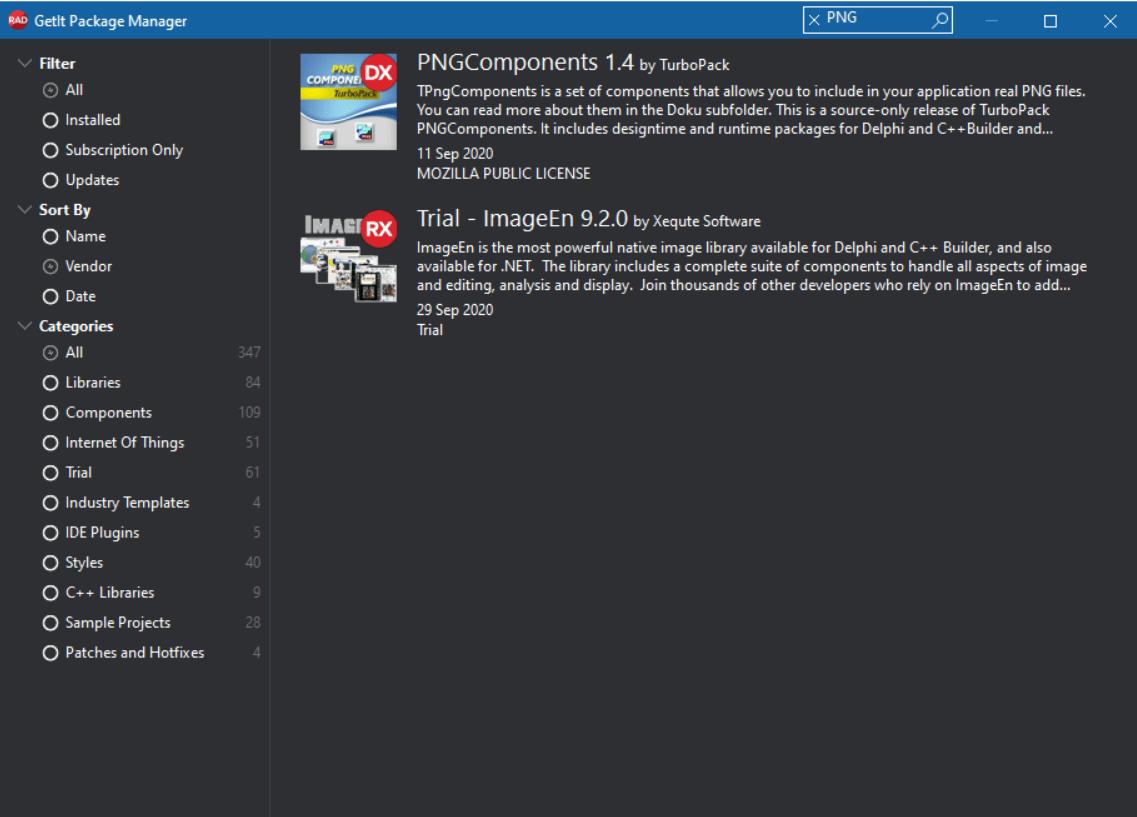Open Trial - ImageEn 9.2.0 title
The width and height of the screenshot is (1137, 817).
coord(522,218)
